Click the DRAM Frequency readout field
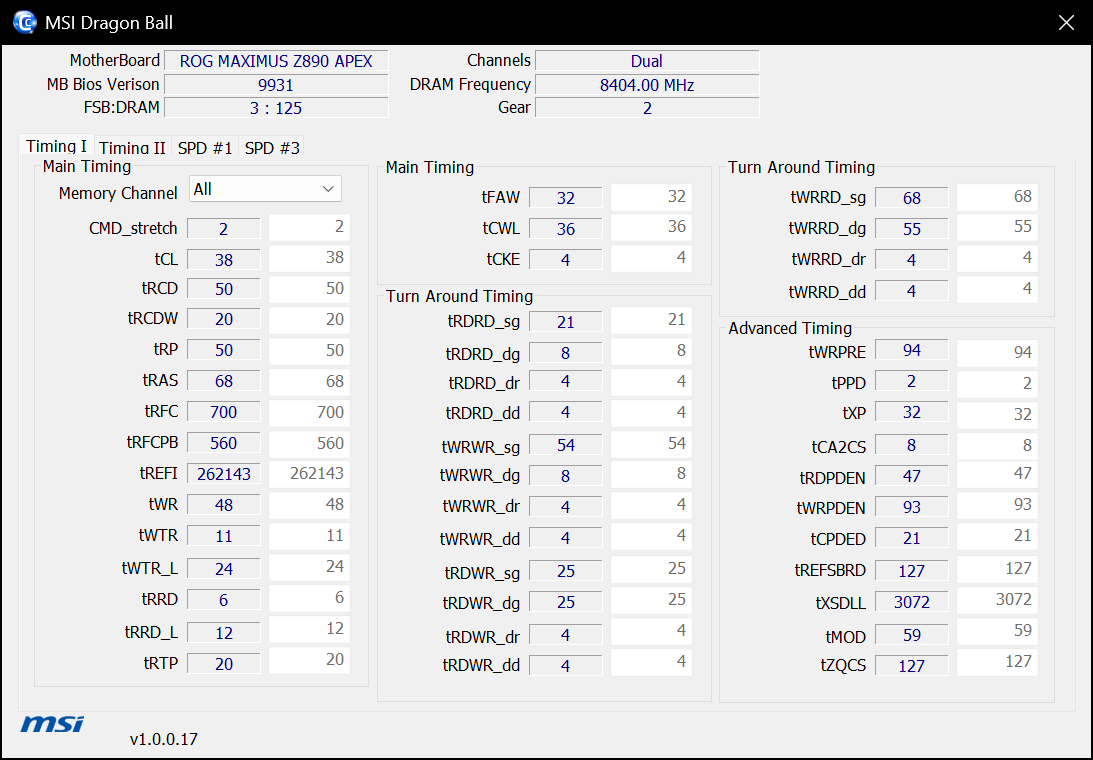The image size is (1093, 760). coord(646,85)
